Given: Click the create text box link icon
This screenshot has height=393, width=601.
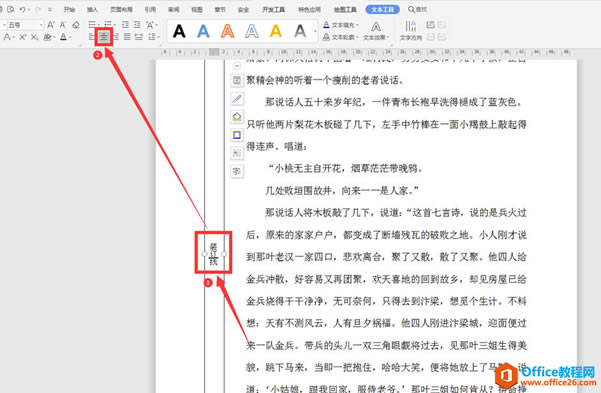Looking at the screenshot, I should [x=430, y=25].
